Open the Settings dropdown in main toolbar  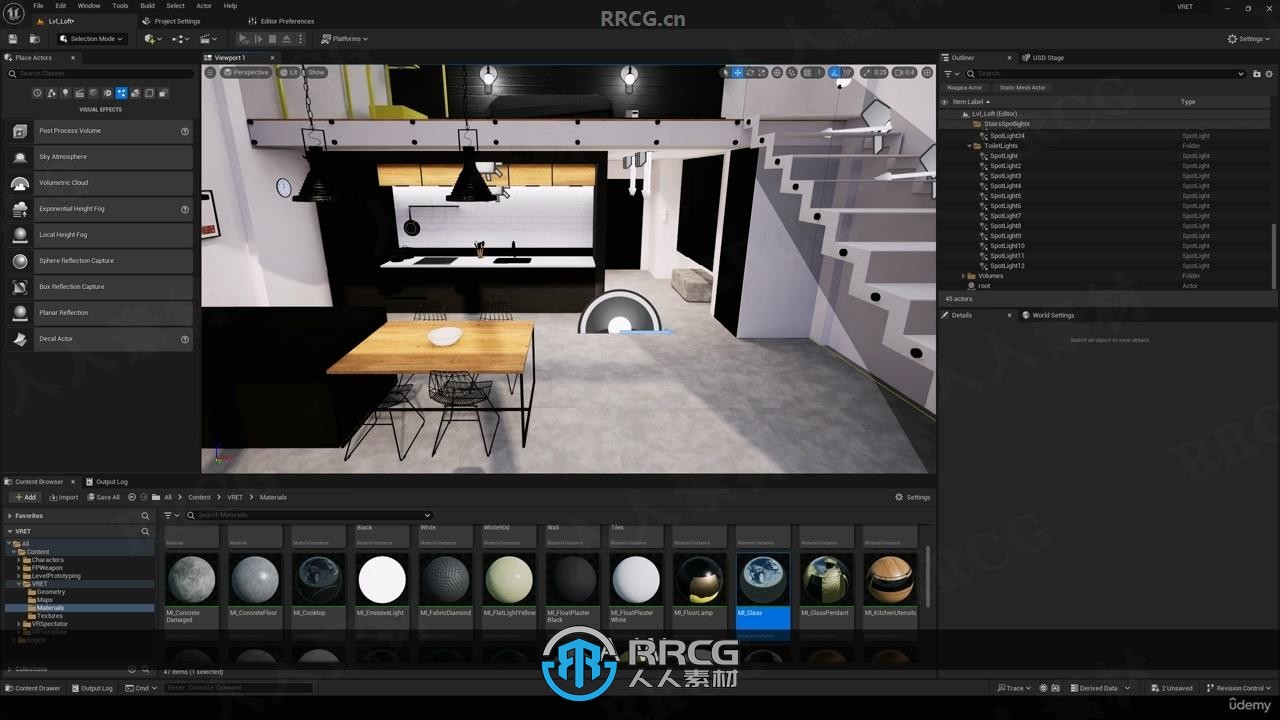point(1249,39)
